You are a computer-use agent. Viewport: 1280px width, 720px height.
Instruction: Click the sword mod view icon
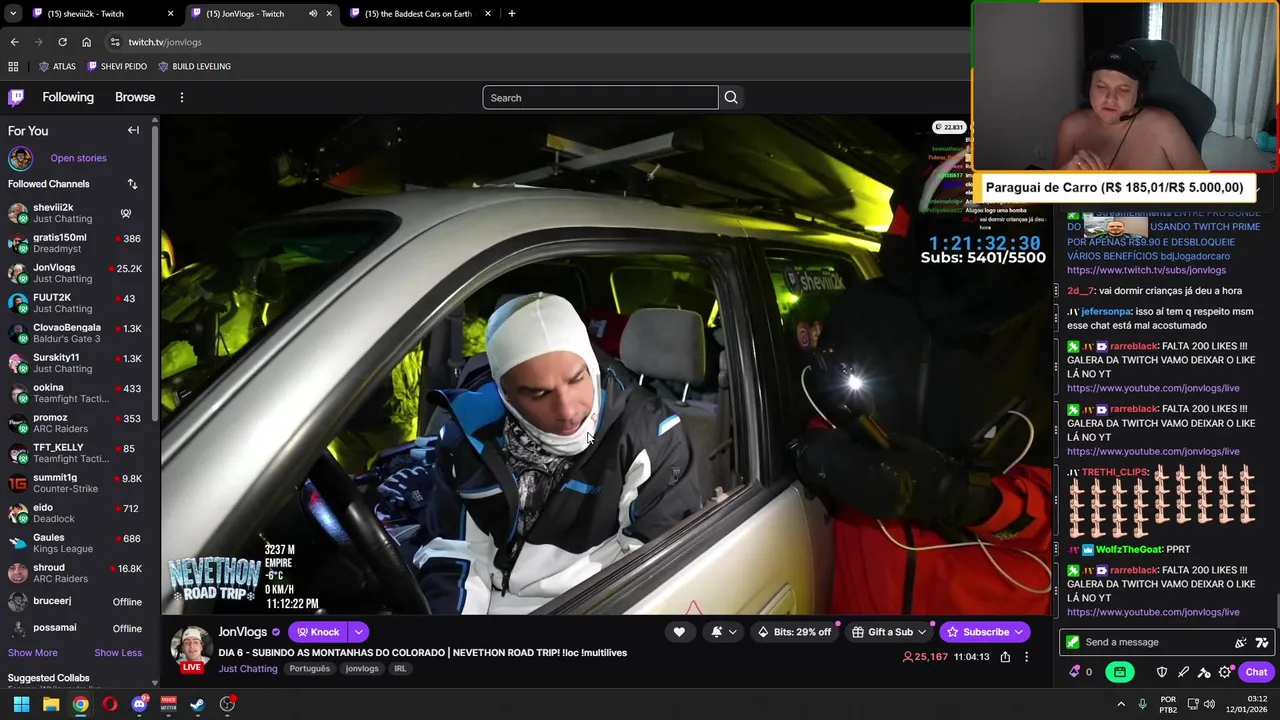[x=1183, y=672]
